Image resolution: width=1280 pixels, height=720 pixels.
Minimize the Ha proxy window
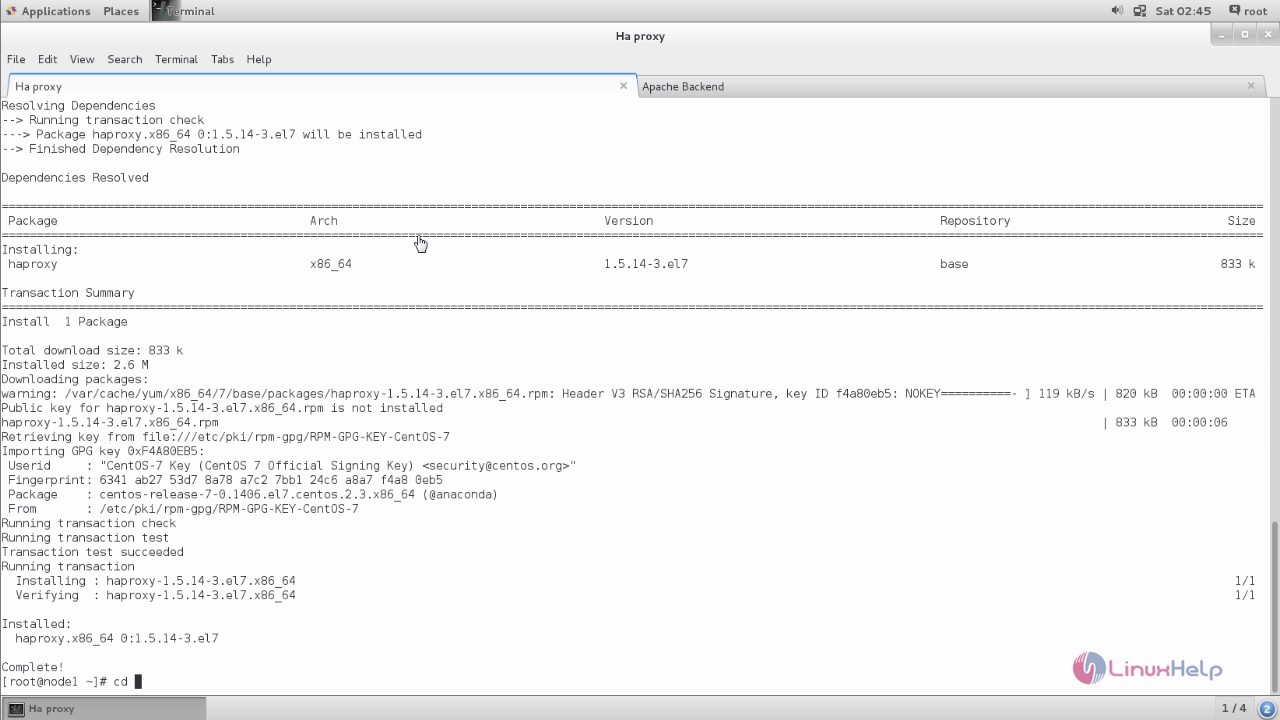point(1223,35)
